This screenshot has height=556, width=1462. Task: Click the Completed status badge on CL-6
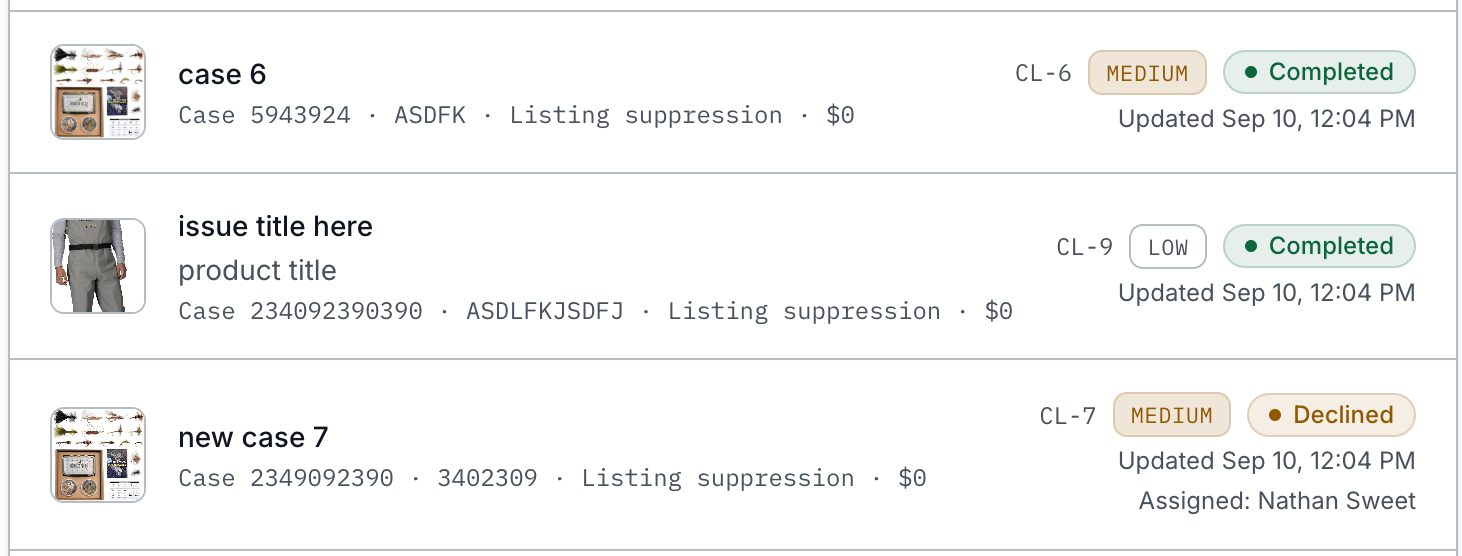pos(1319,73)
